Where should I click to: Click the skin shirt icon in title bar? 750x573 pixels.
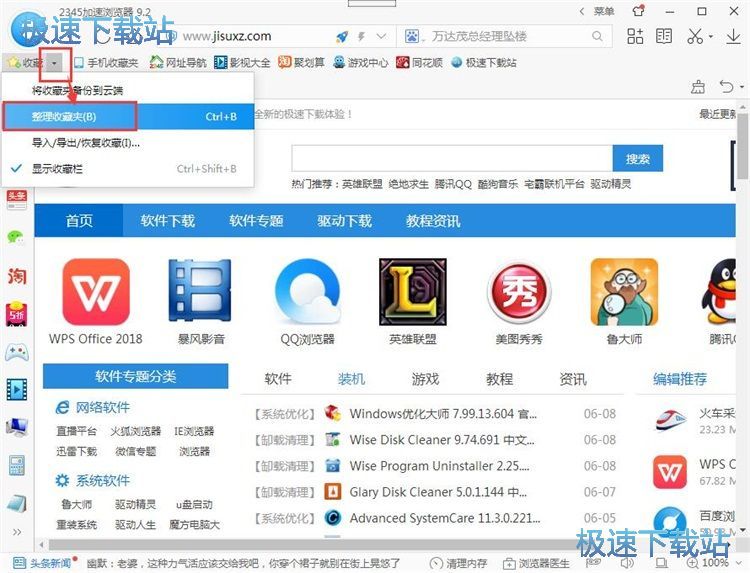(638, 11)
